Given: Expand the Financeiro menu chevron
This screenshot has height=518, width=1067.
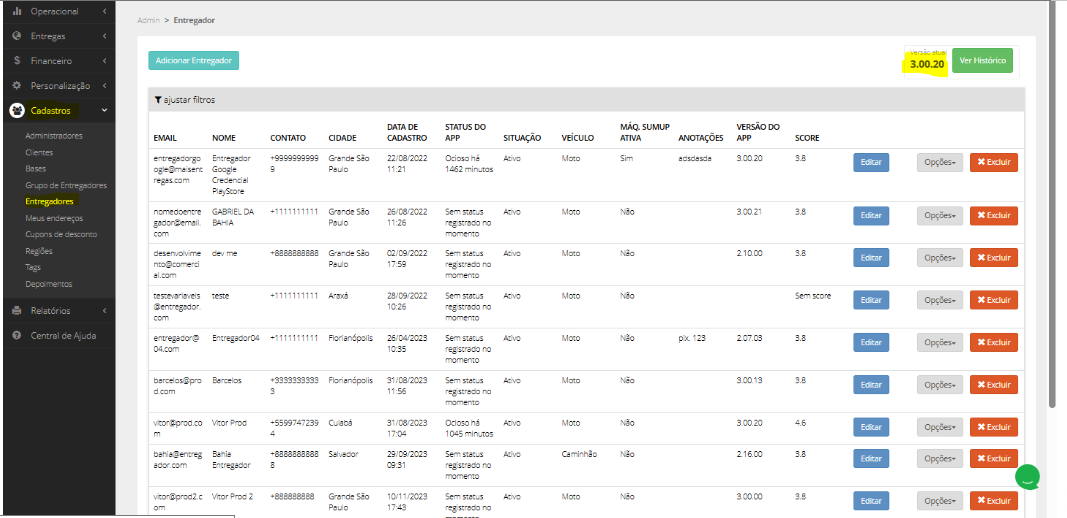Looking at the screenshot, I should pyautogui.click(x=104, y=61).
